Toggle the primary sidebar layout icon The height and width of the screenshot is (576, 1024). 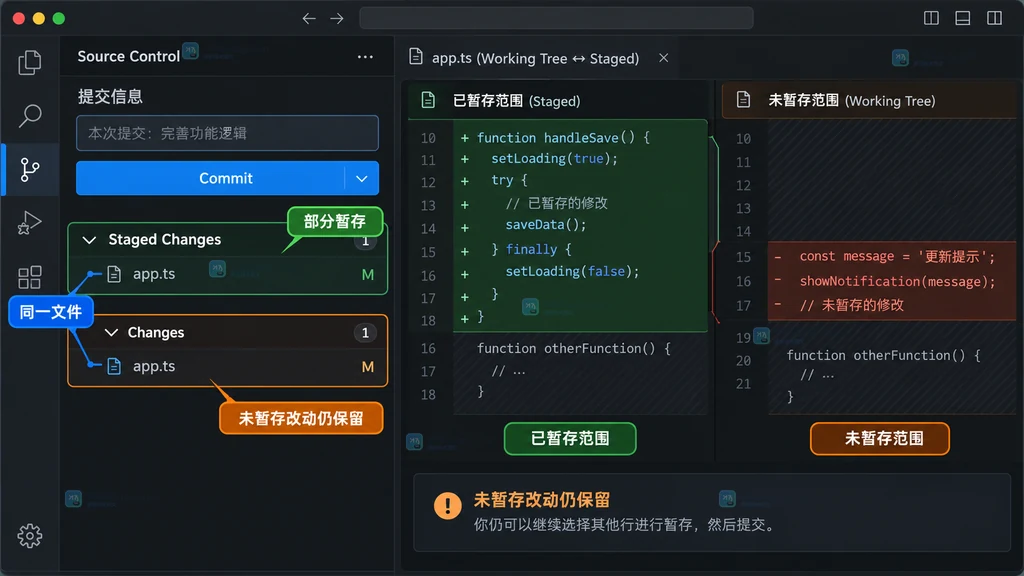tap(931, 18)
